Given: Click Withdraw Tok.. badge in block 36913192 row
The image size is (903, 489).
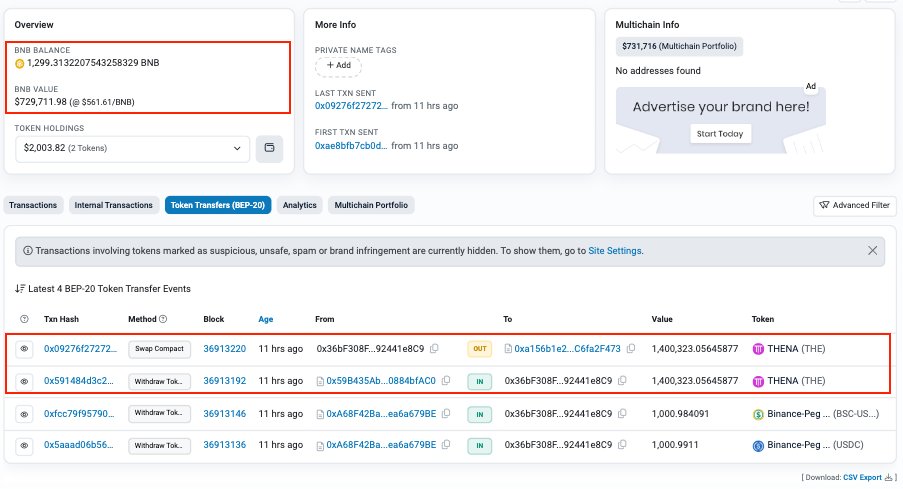Looking at the screenshot, I should pos(159,381).
